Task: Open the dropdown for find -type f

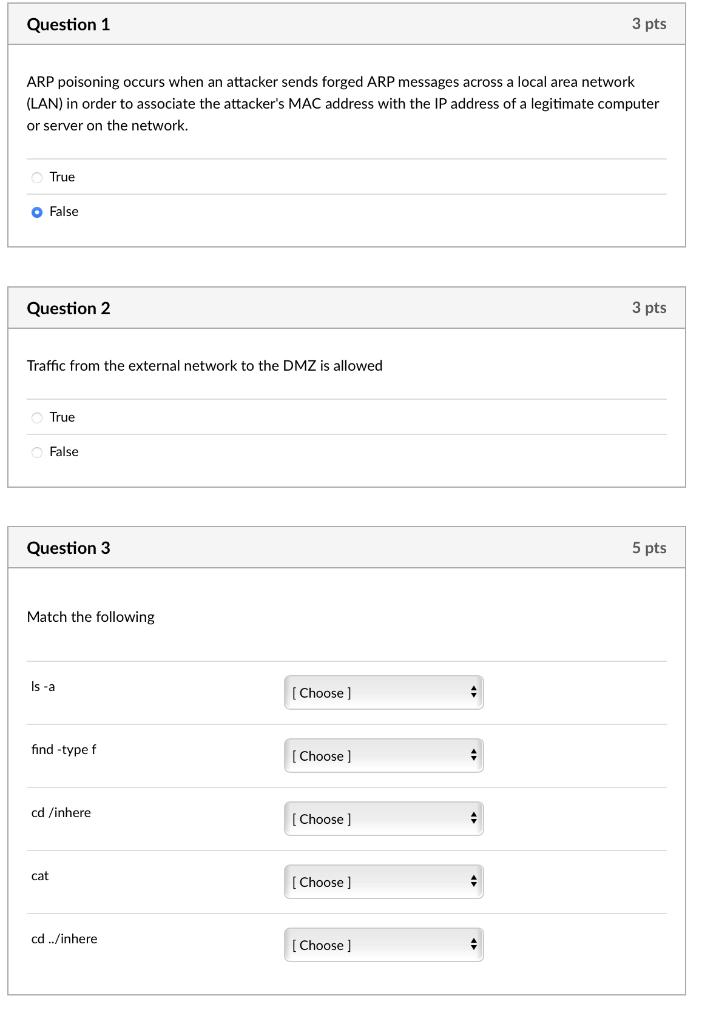Action: point(383,756)
